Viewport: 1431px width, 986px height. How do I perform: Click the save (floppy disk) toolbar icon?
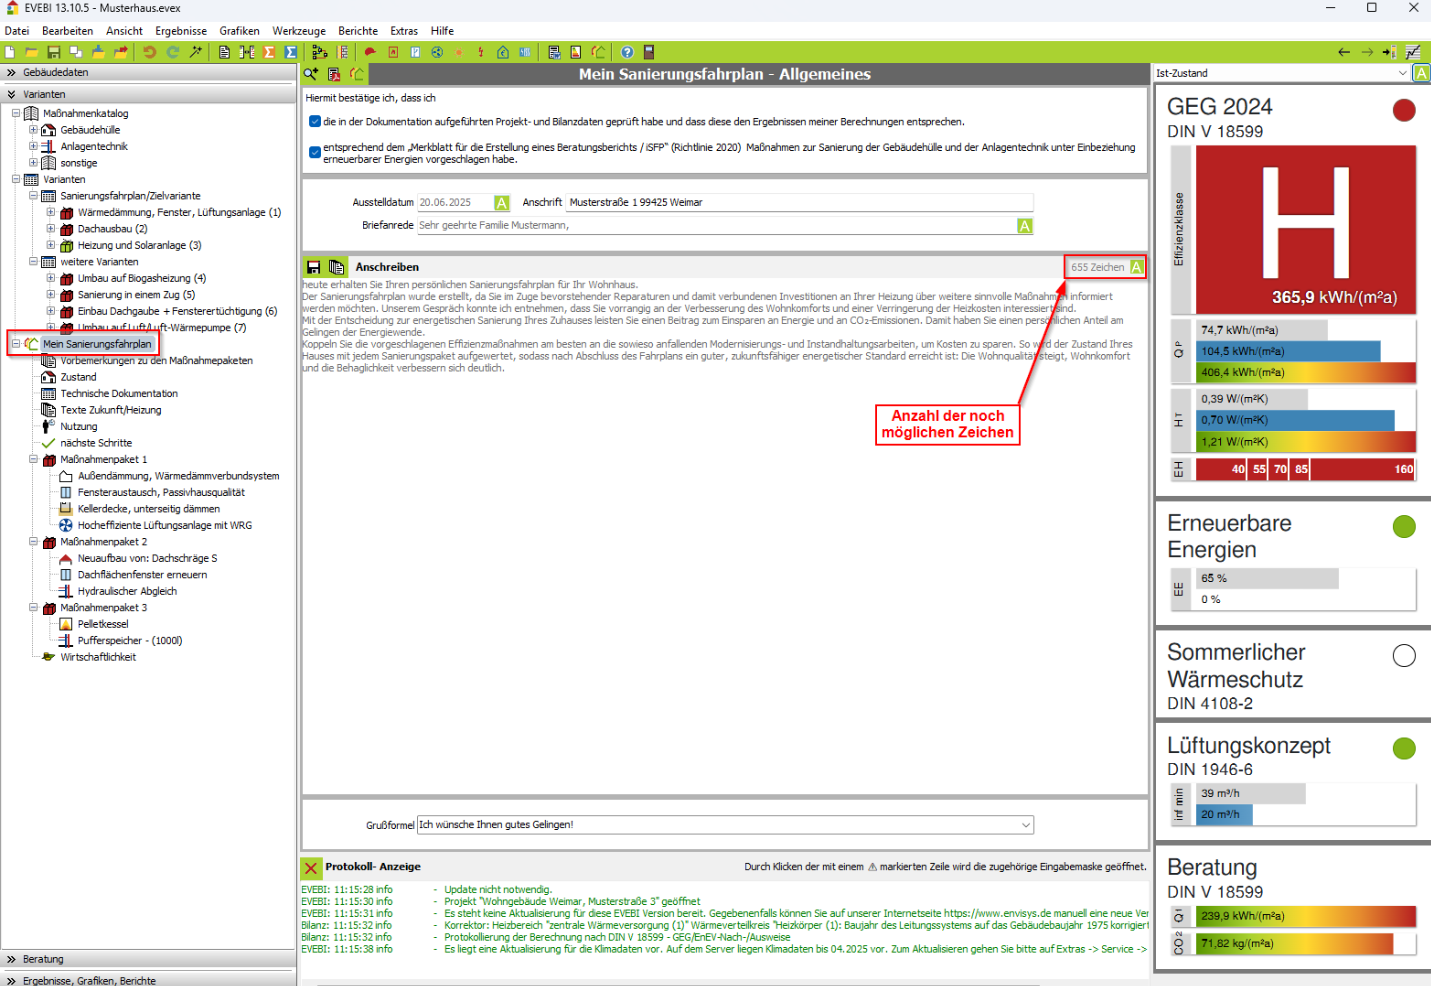(53, 52)
